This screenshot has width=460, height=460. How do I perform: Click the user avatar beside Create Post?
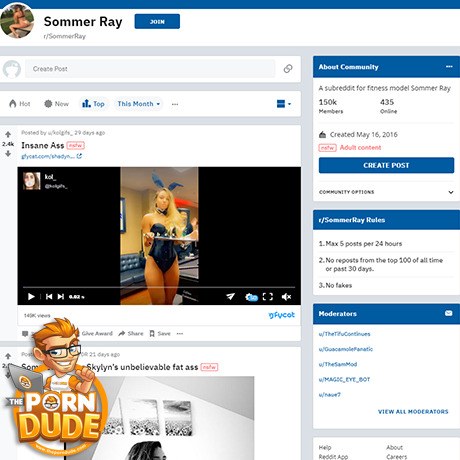click(12, 69)
